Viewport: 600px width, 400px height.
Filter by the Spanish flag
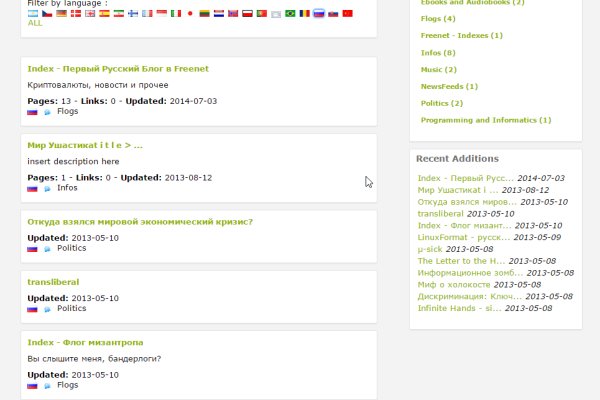click(104, 13)
